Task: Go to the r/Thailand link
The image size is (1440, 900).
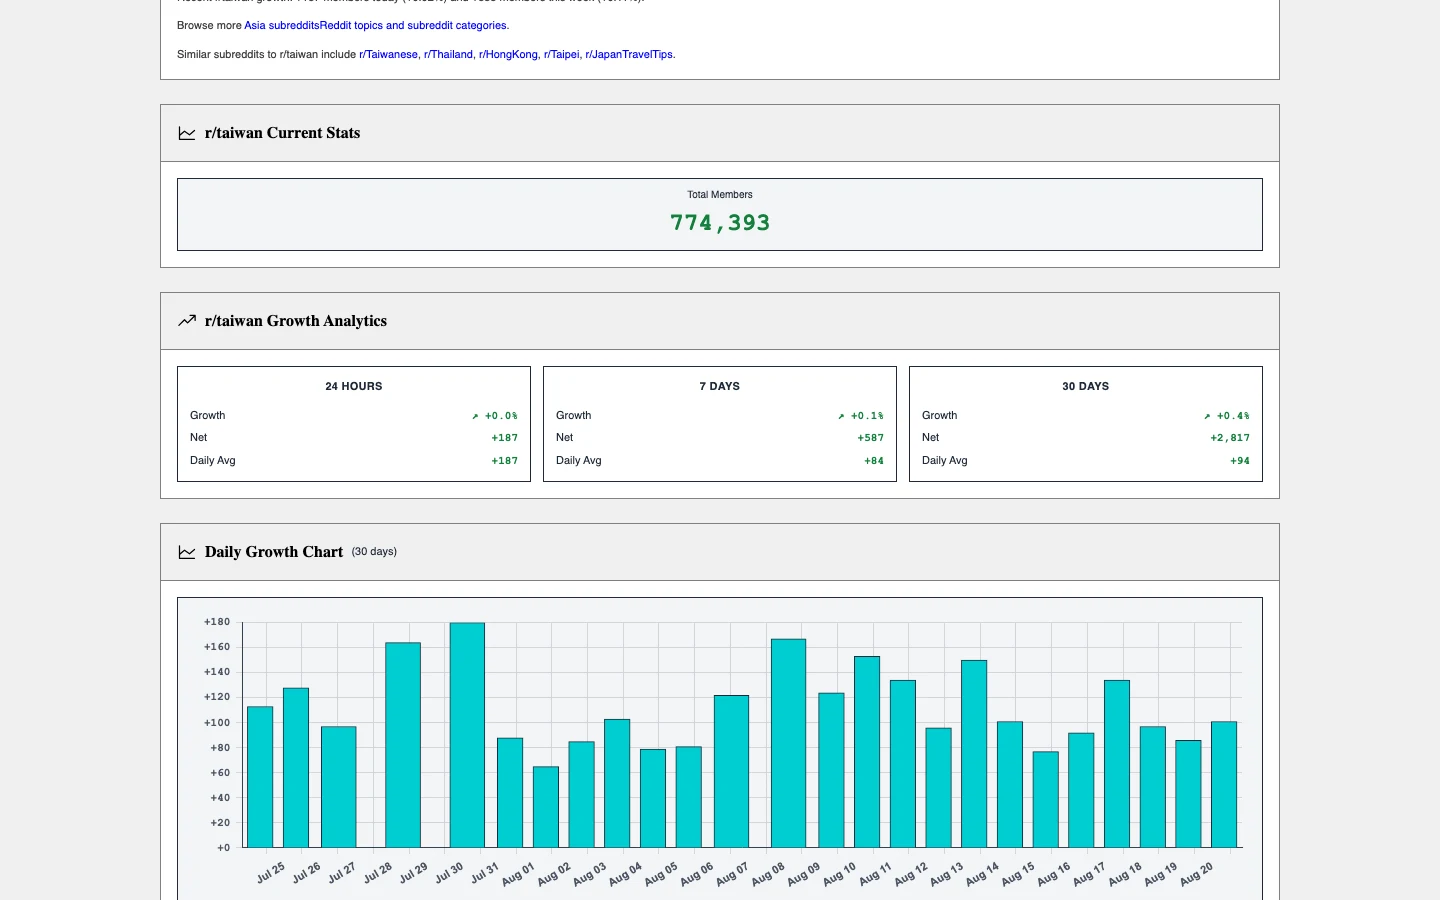Action: pos(448,55)
